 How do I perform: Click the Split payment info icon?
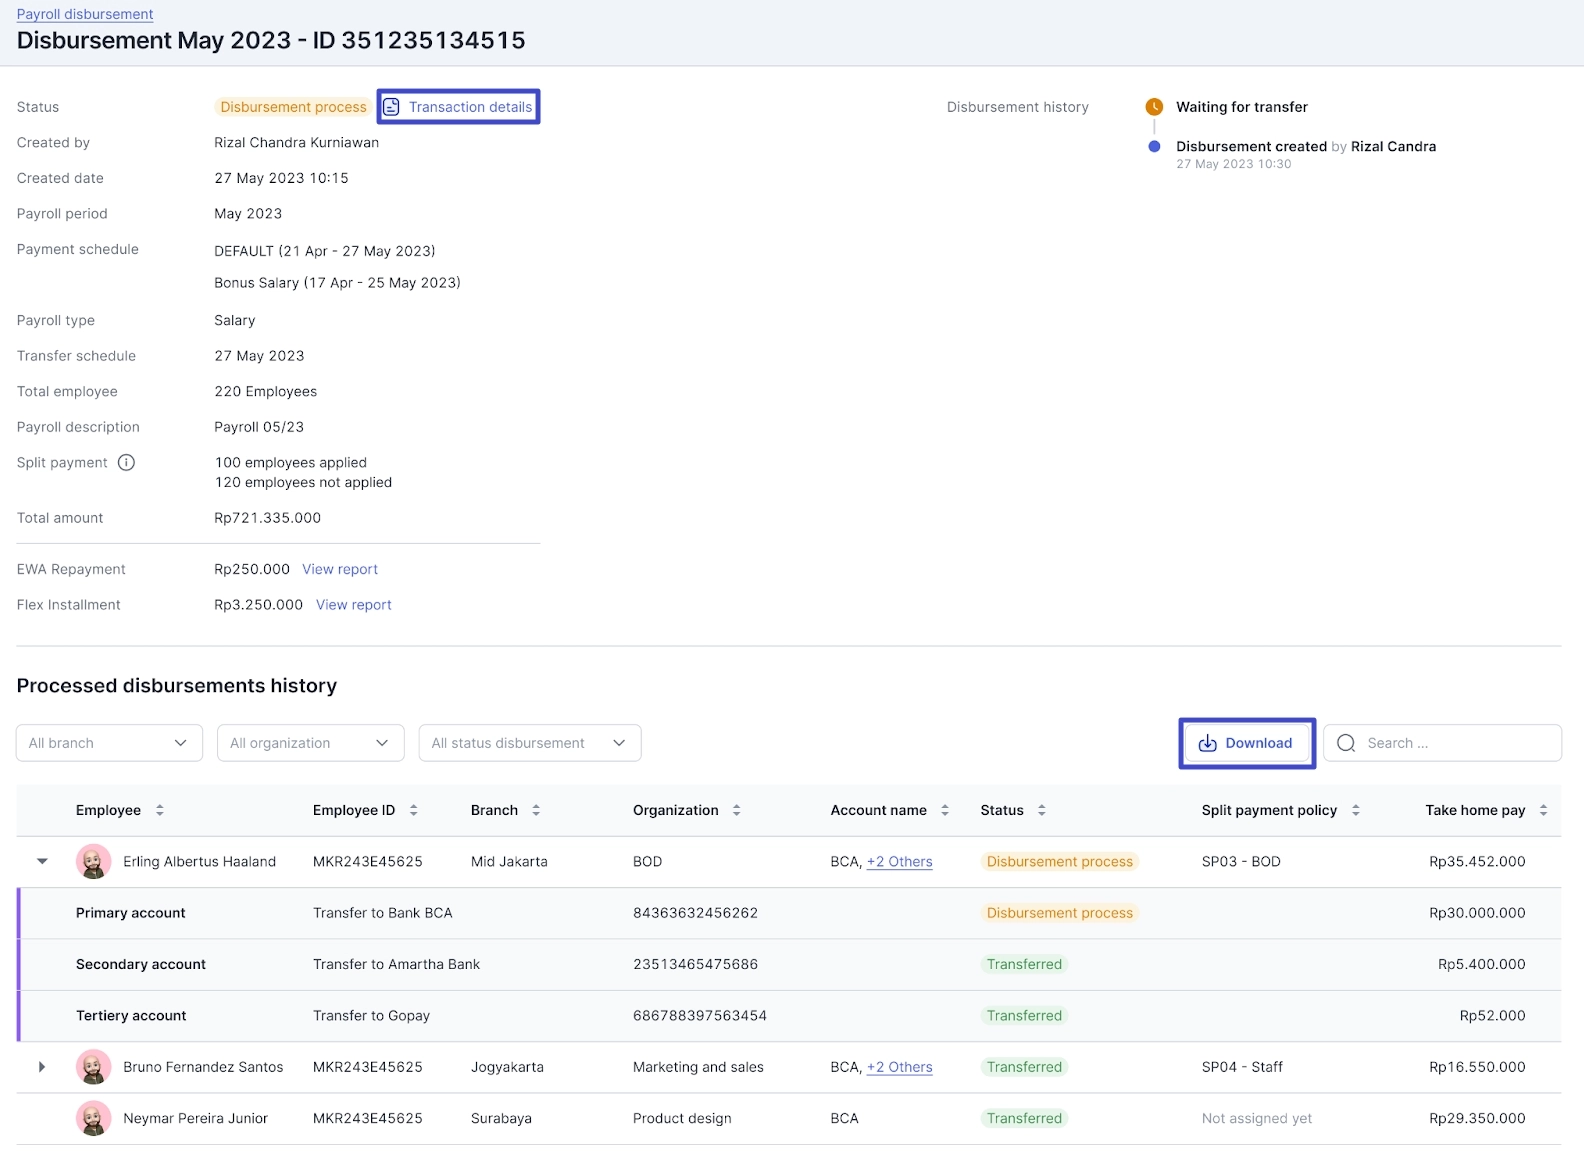click(126, 462)
